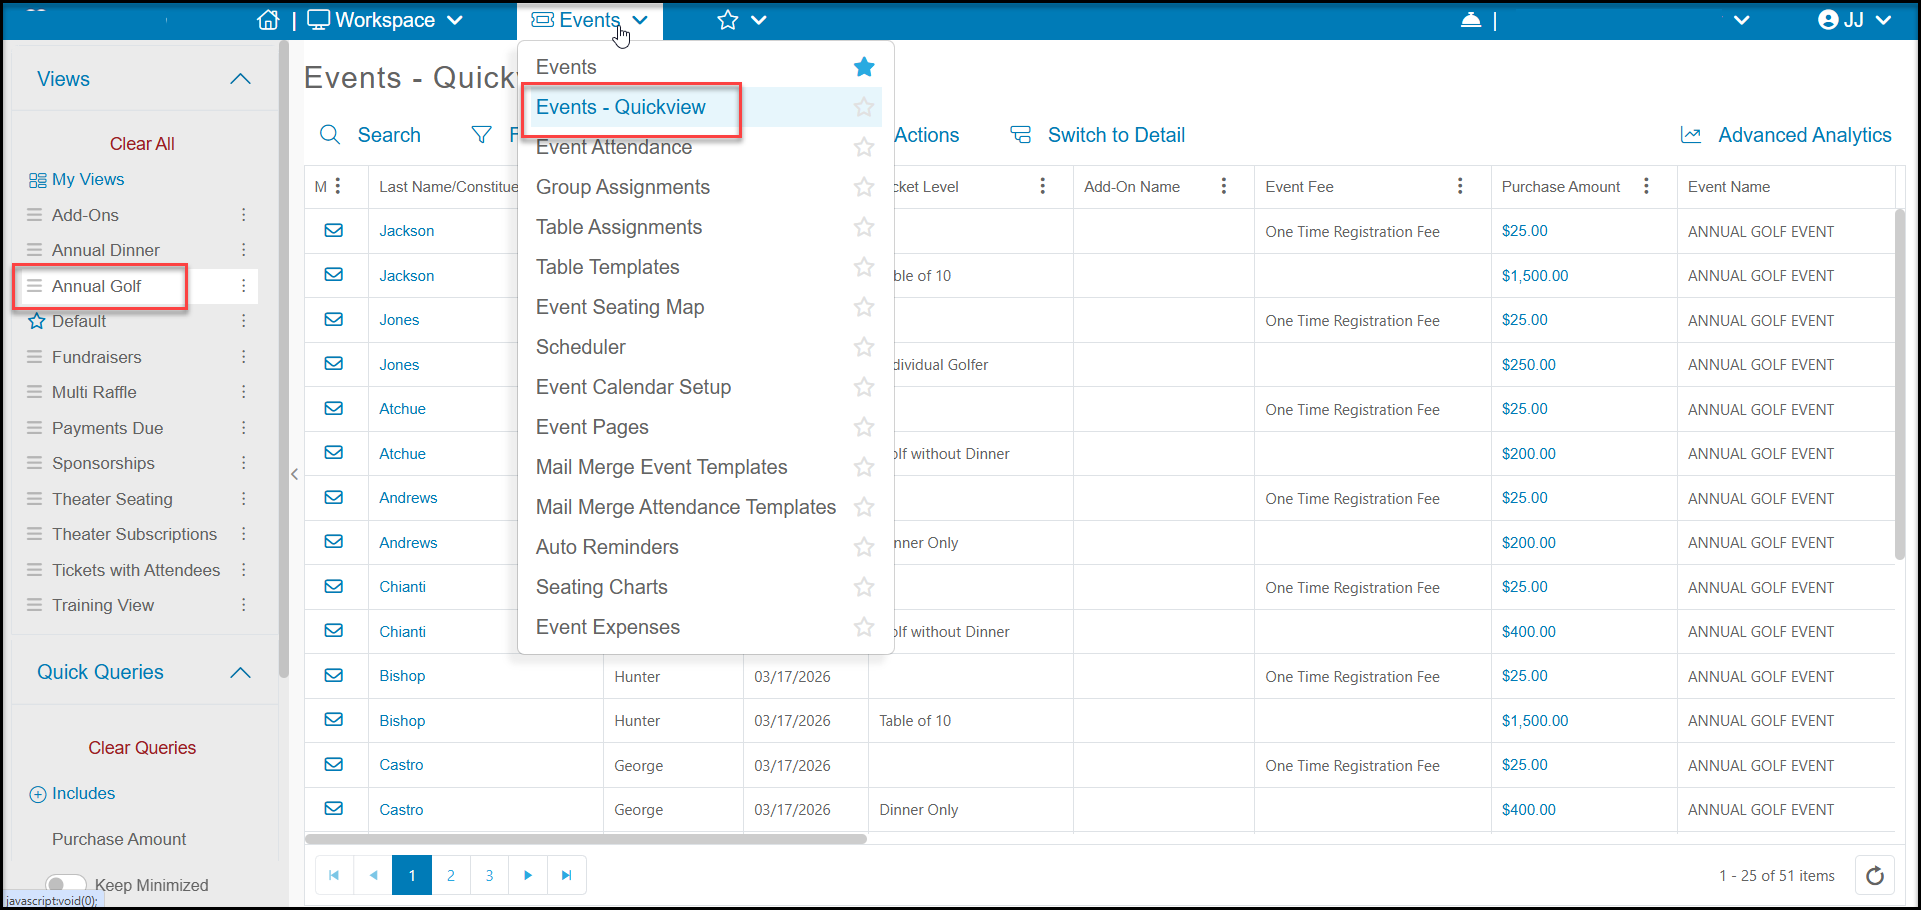Select the Theater Subscriptions view
Screen dimensions: 1921x910
134,534
